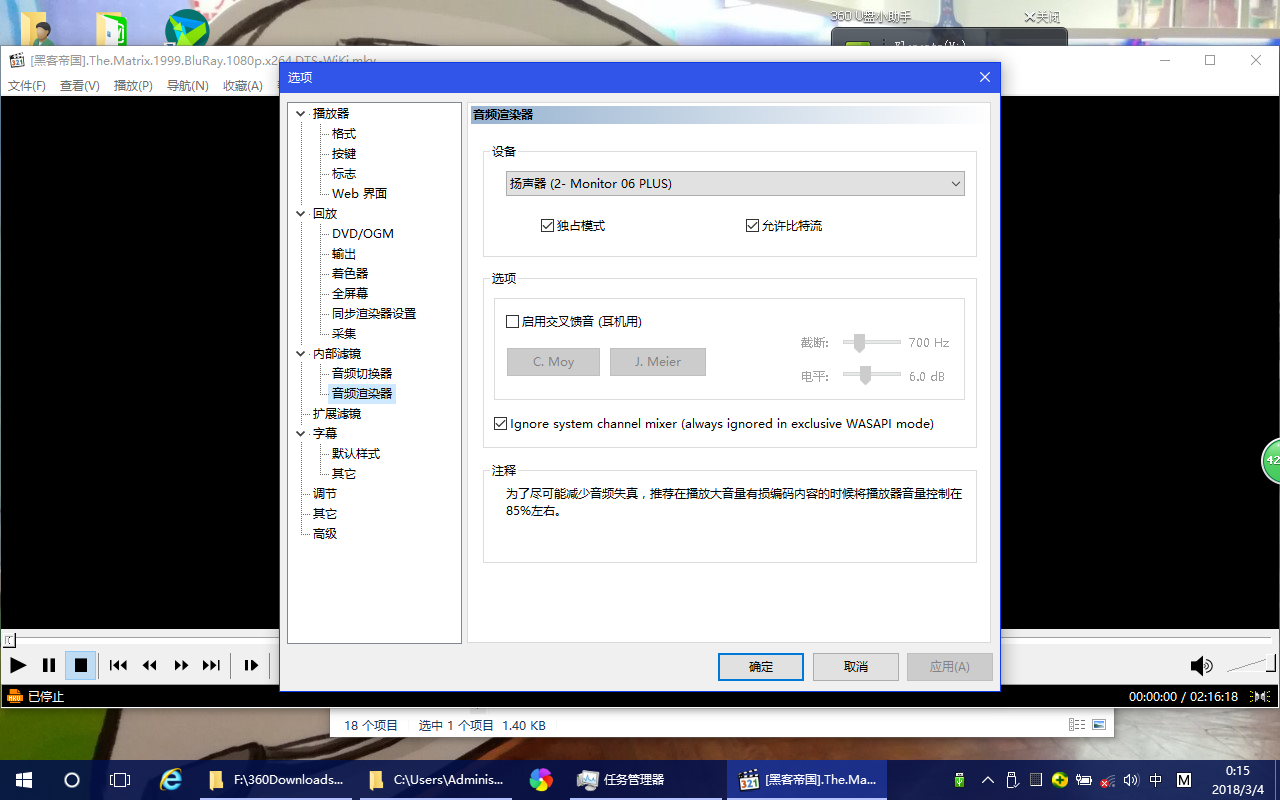Click the 确定 button to confirm
This screenshot has width=1280, height=800.
tap(760, 666)
